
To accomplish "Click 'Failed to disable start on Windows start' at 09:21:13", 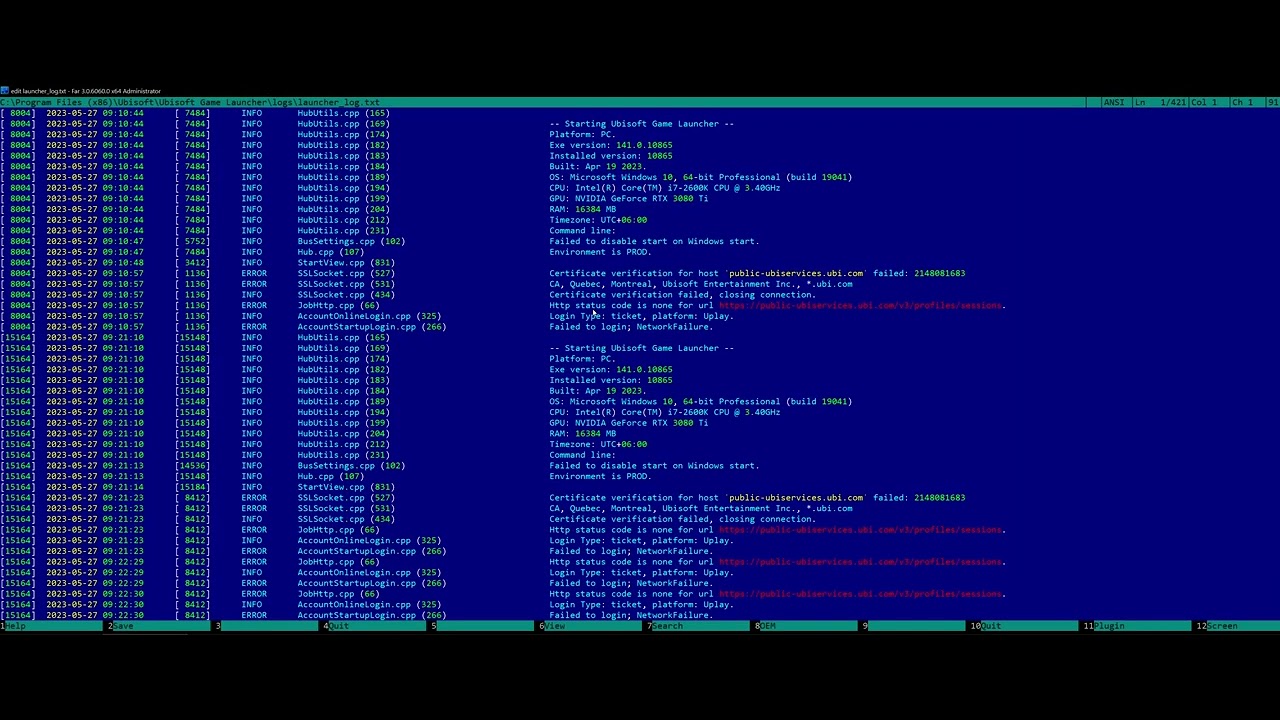I will coord(654,466).
